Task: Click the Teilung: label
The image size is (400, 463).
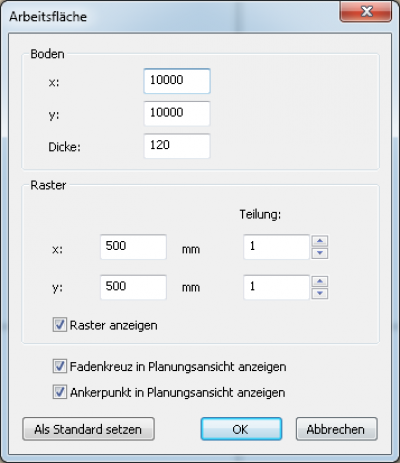Action: [260, 214]
